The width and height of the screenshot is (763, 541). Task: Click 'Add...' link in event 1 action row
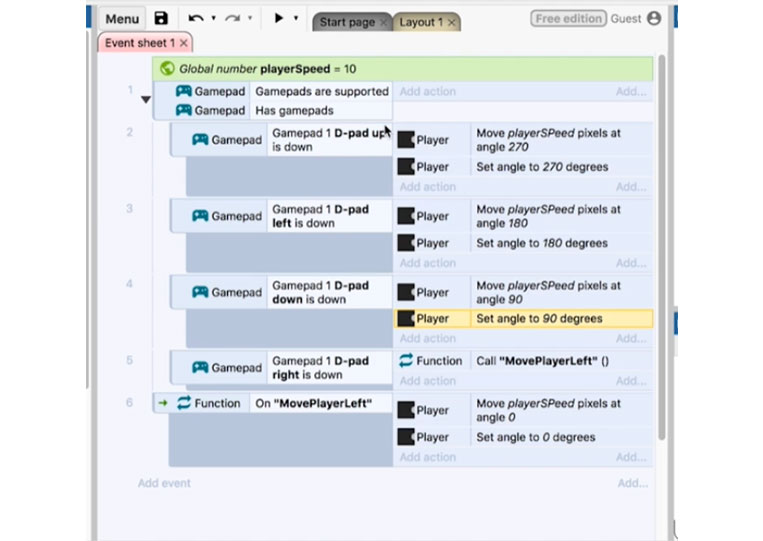click(x=631, y=91)
